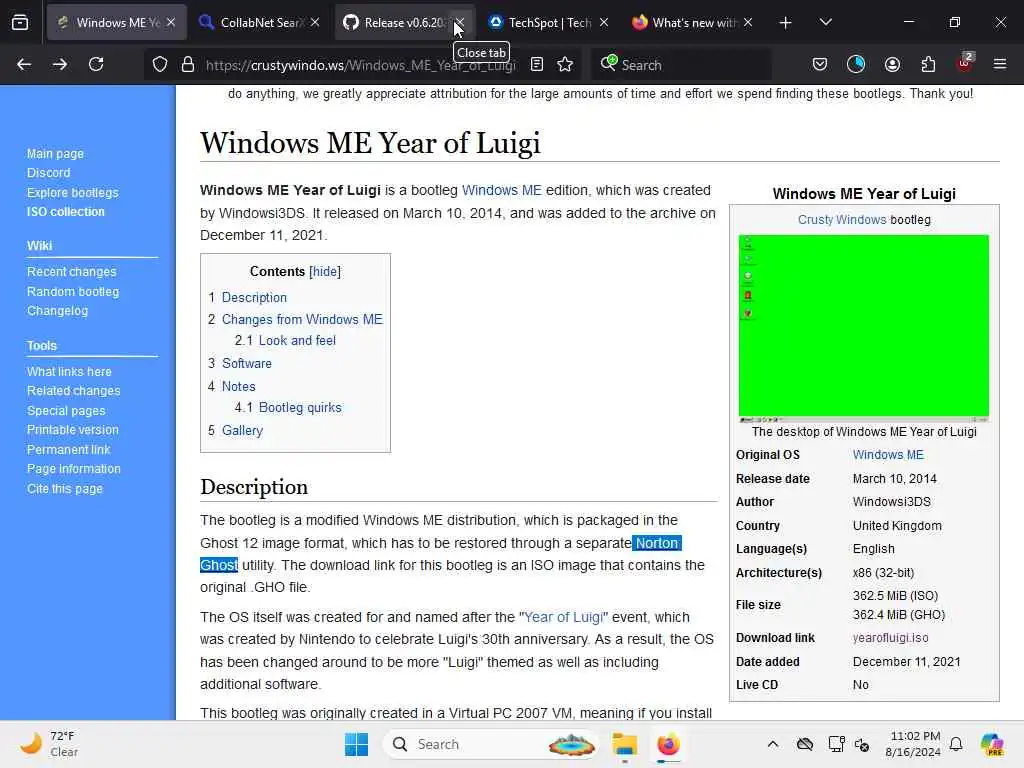
Task: Jump to Bootleg quirks subsection
Action: click(x=300, y=408)
